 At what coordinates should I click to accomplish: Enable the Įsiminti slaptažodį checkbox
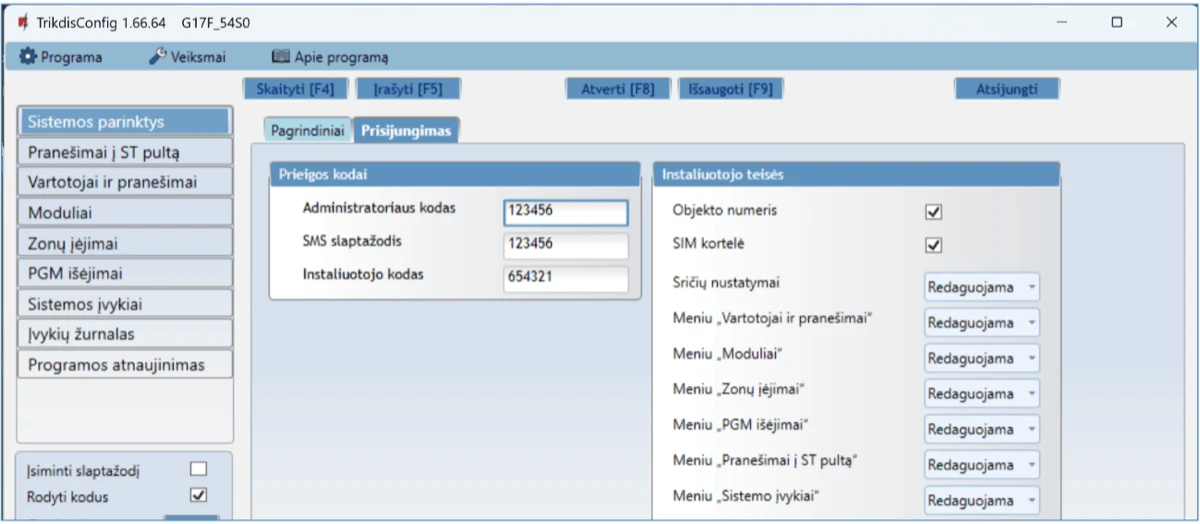(198, 468)
